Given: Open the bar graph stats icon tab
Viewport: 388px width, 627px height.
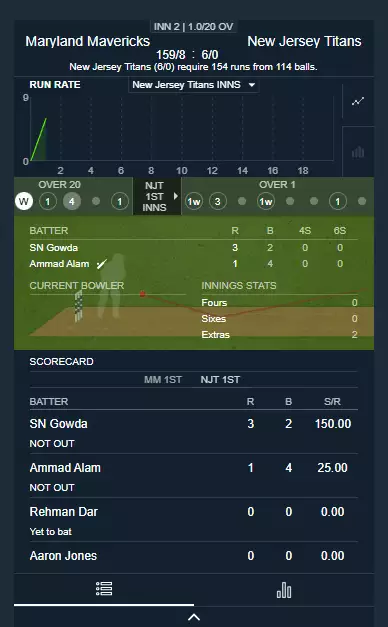Looking at the screenshot, I should point(284,590).
